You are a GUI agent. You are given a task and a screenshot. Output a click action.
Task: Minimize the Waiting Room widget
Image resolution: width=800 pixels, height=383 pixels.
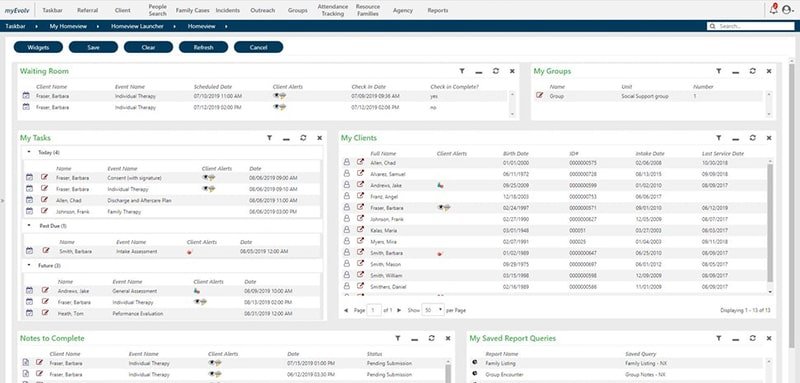[x=479, y=72]
